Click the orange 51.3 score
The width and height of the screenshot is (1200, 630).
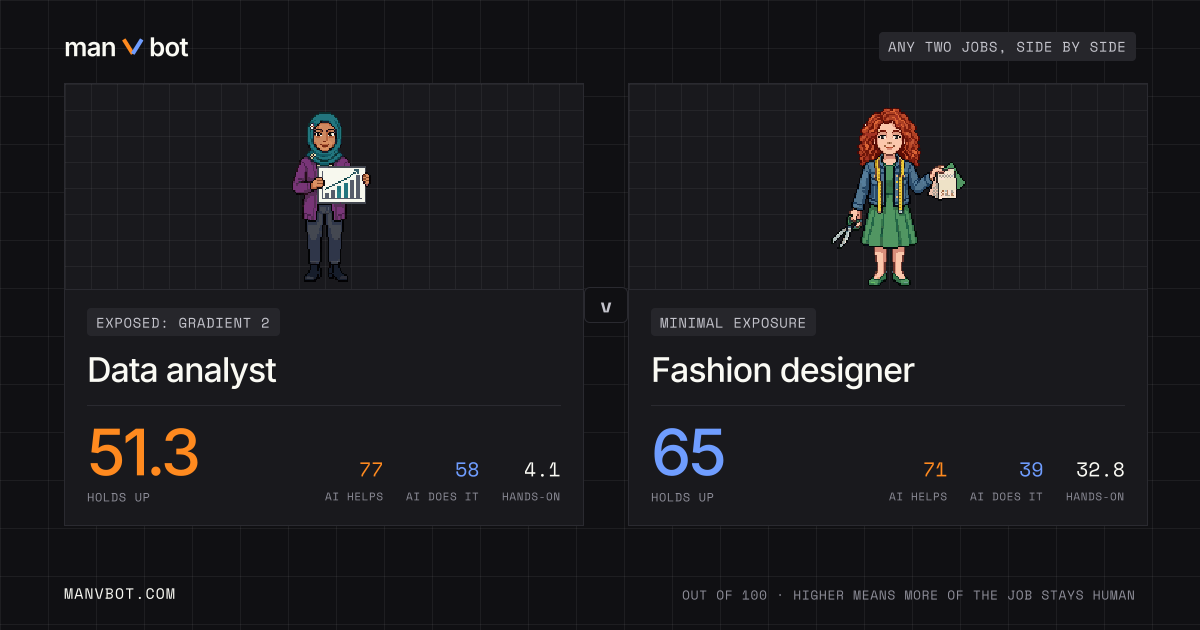pyautogui.click(x=143, y=453)
